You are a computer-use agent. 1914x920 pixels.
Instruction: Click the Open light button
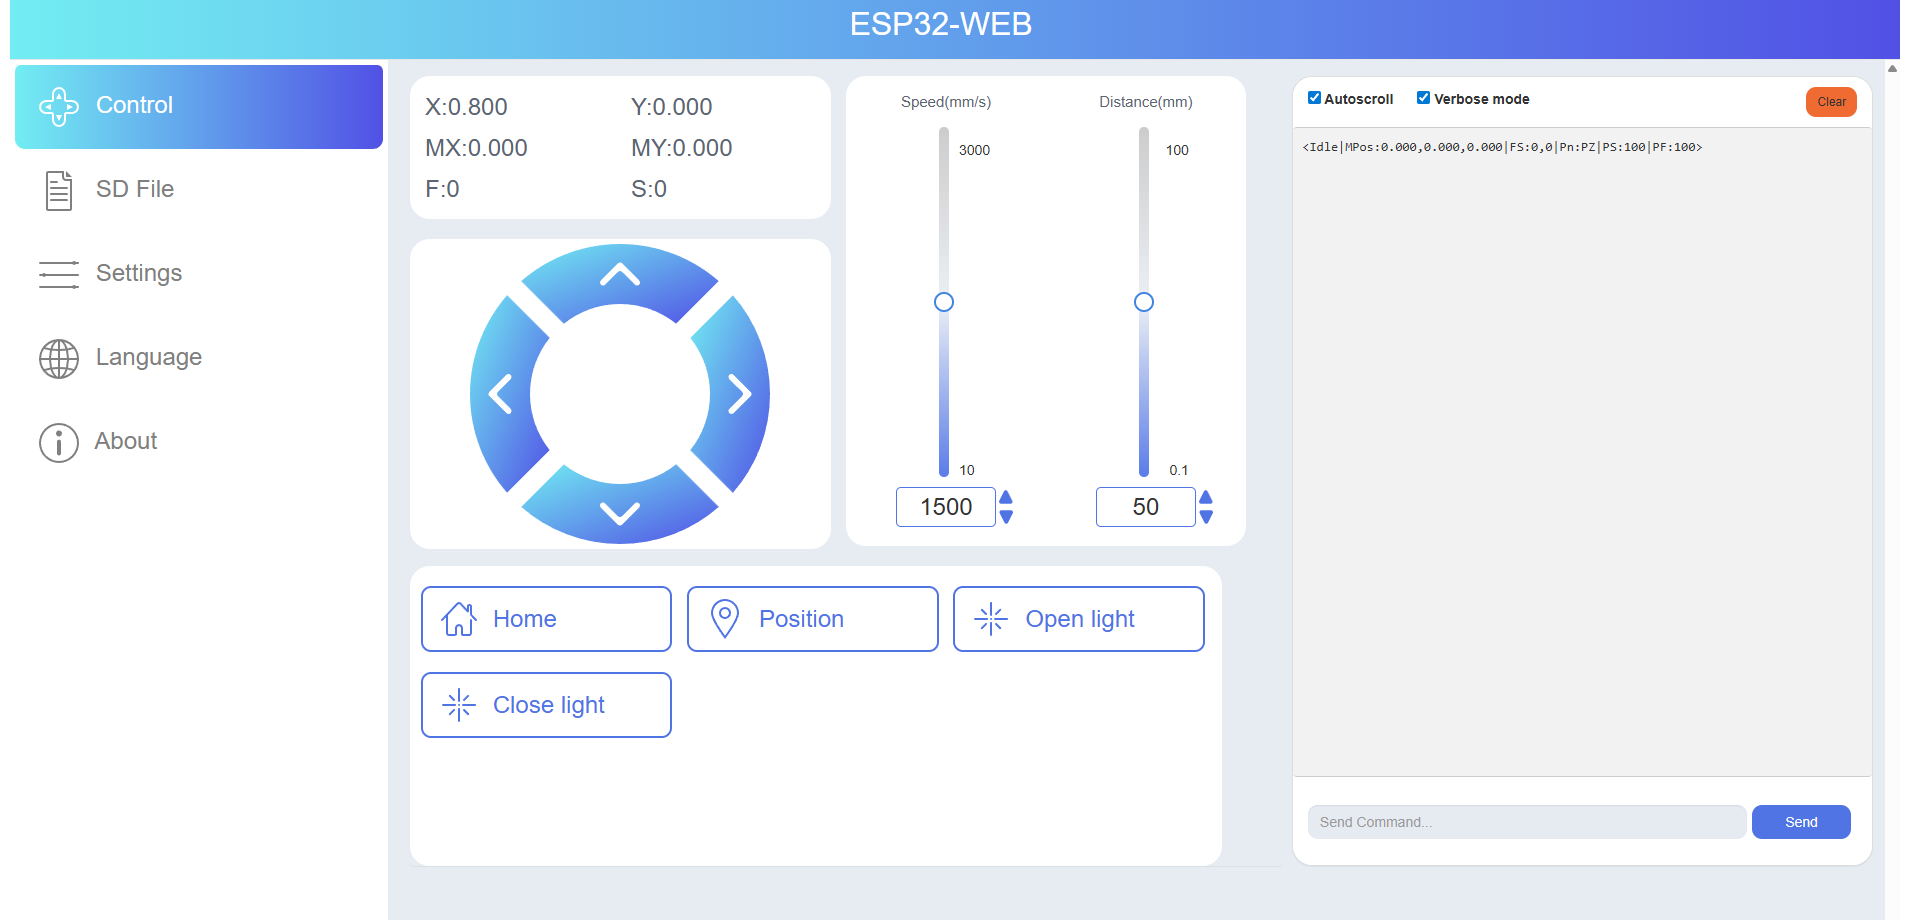coord(1079,619)
